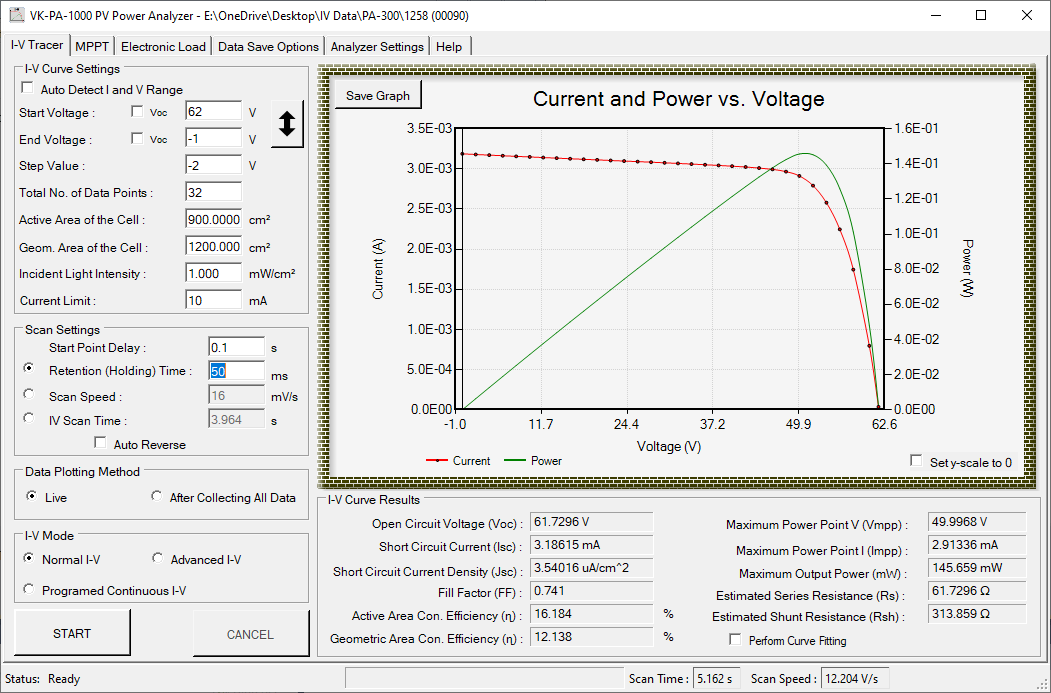Click the Incident Light Intensity field

213,273
